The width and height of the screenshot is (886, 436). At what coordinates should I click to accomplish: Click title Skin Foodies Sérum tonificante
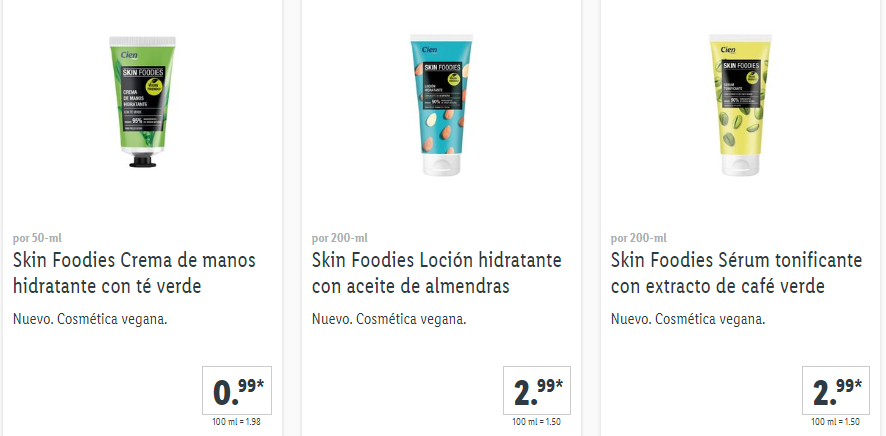pyautogui.click(x=737, y=273)
